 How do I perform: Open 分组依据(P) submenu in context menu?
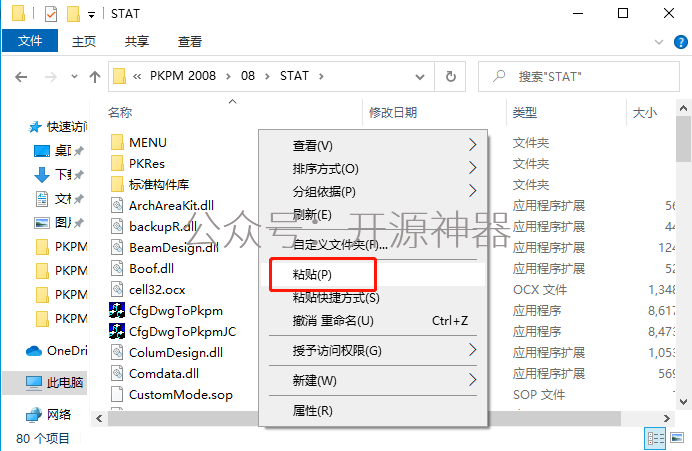[373, 191]
